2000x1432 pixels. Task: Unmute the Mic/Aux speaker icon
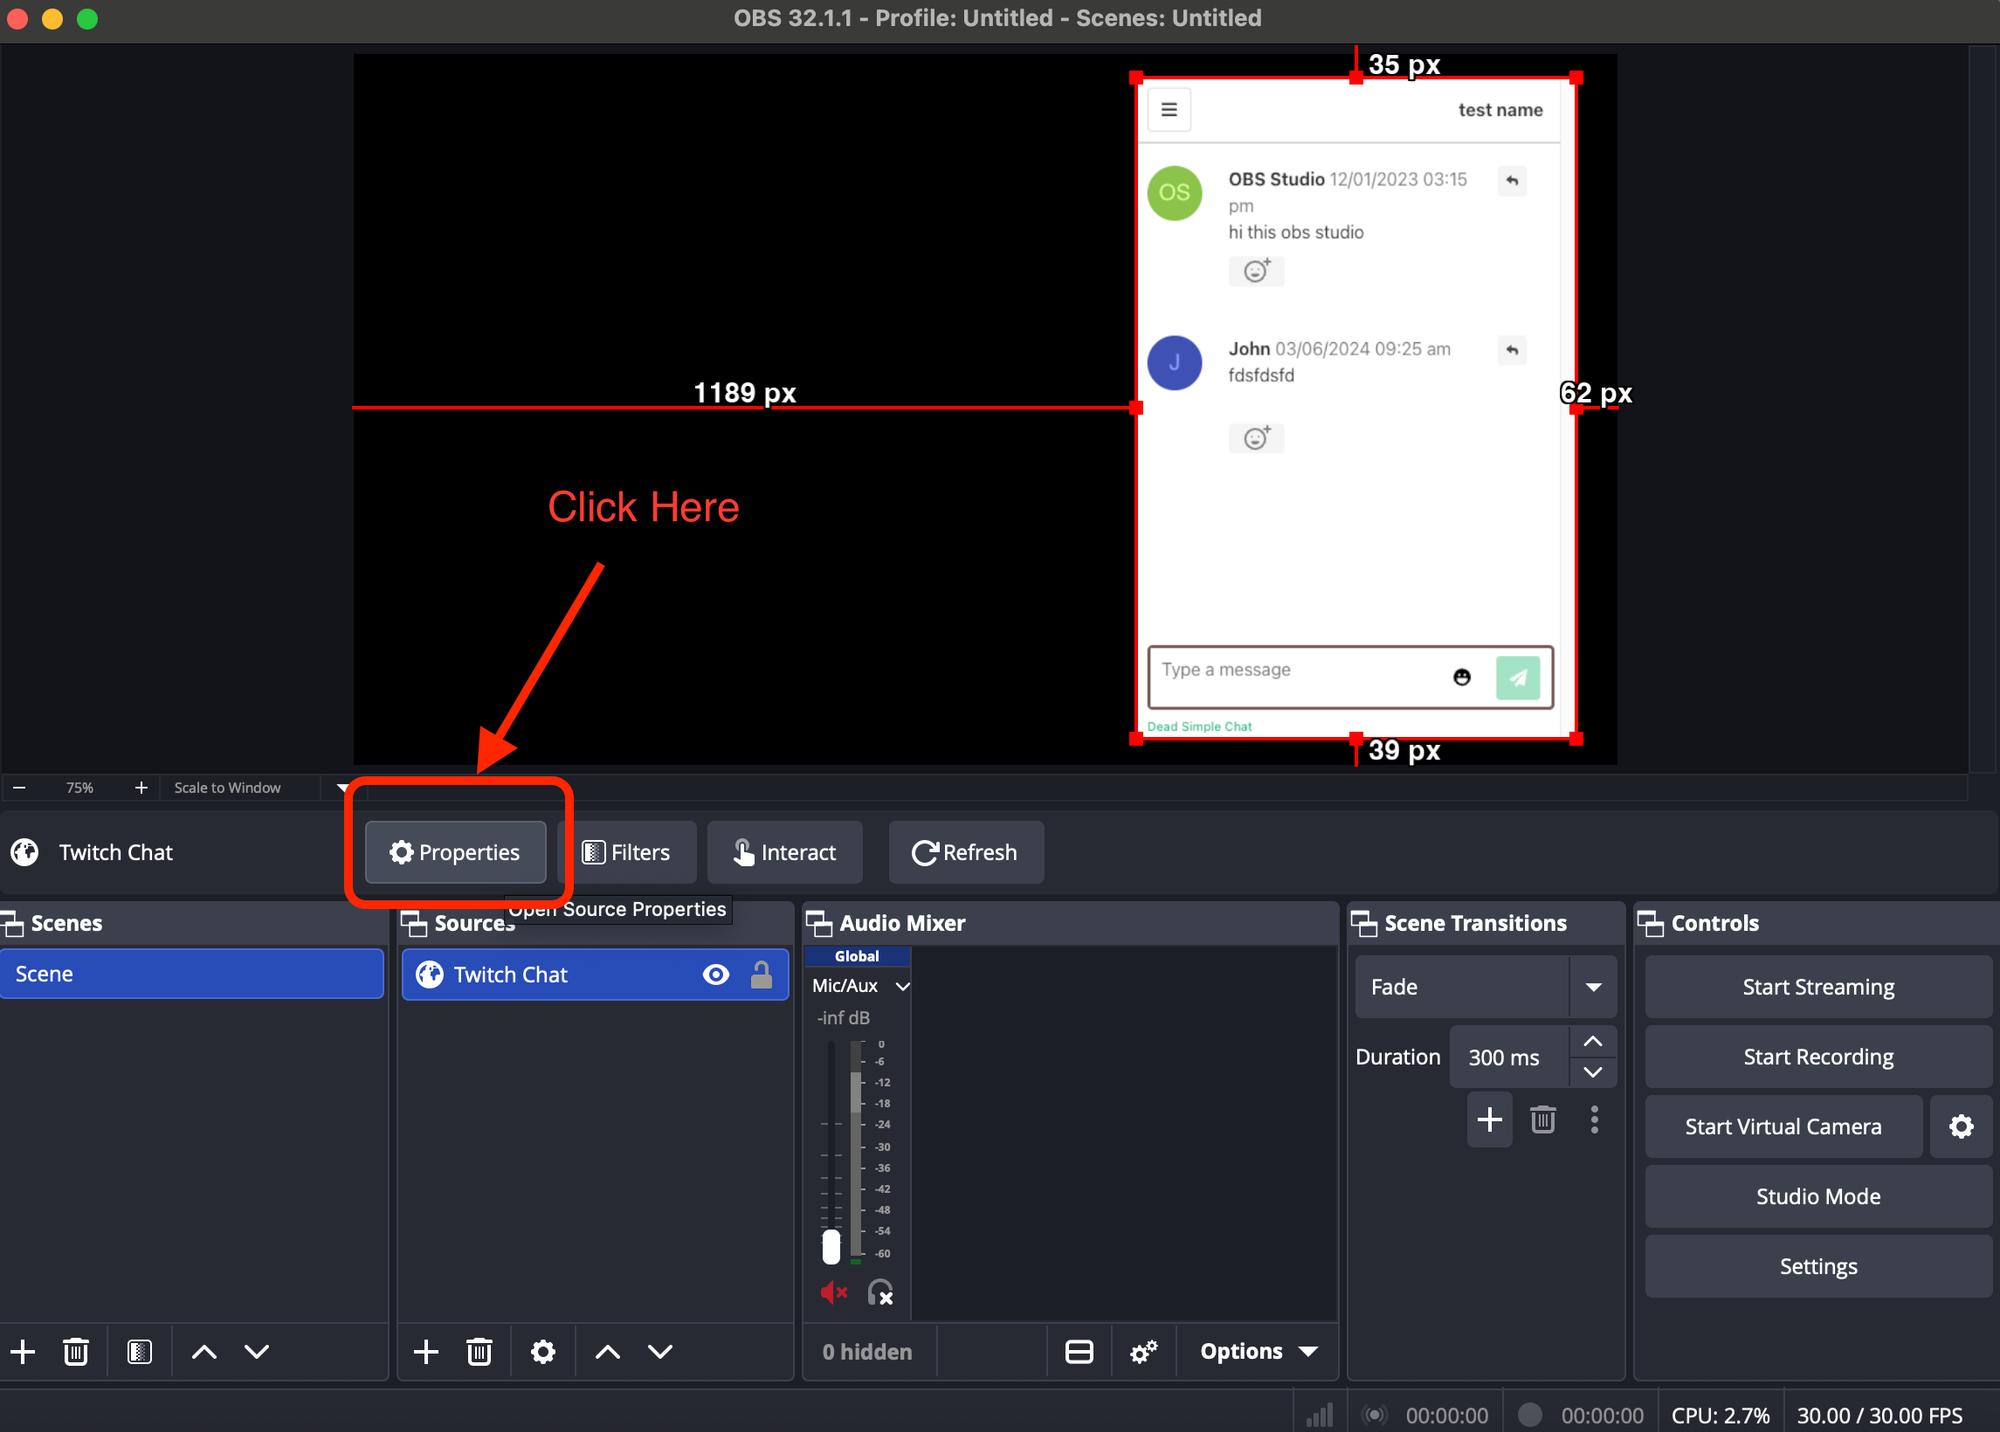coord(833,1292)
